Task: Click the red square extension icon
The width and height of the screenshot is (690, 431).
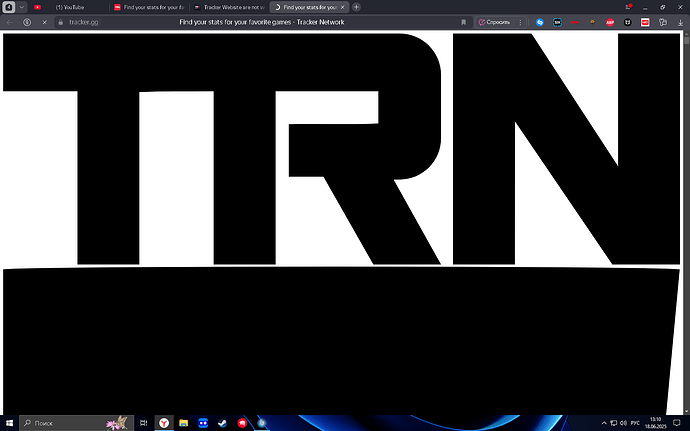Action: 645,22
